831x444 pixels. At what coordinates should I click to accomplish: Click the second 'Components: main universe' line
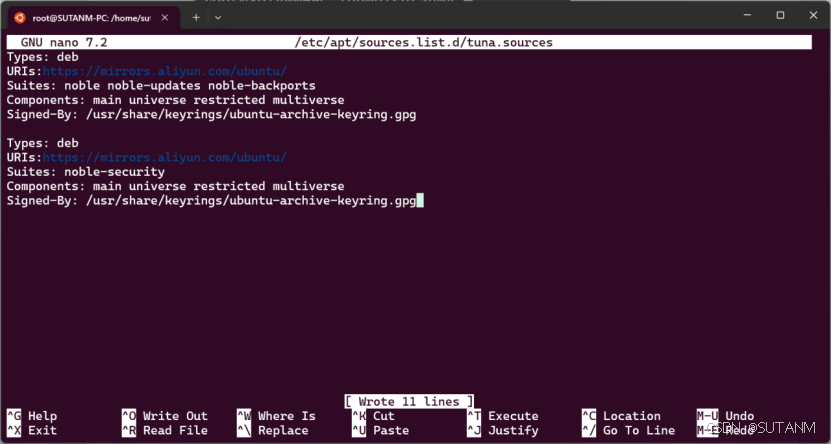point(175,186)
